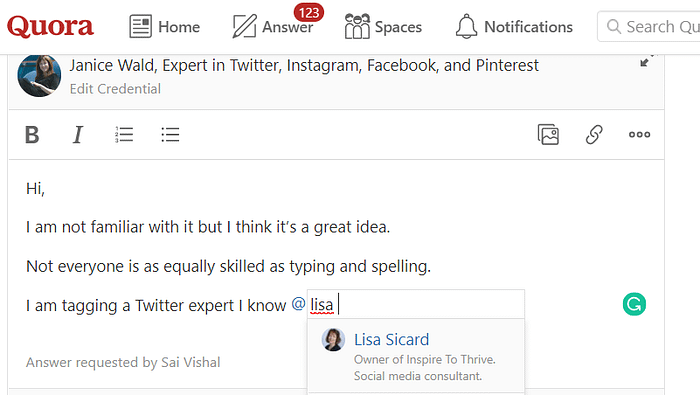700x395 pixels.
Task: Click the 'Hi,' line in the answer
Action: [35, 189]
